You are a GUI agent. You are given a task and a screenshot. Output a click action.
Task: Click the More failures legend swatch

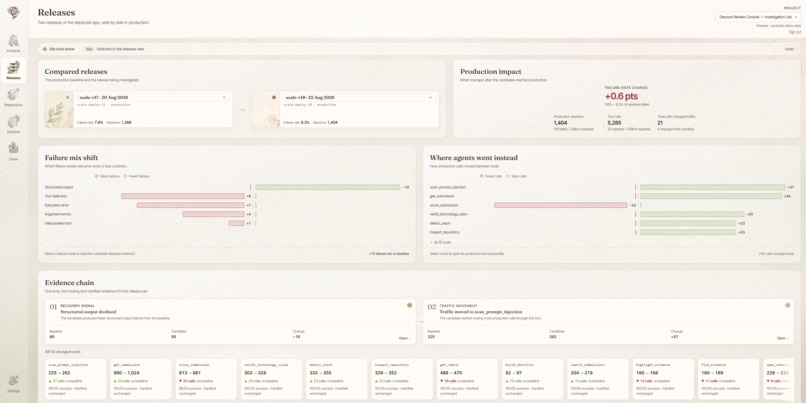click(96, 176)
